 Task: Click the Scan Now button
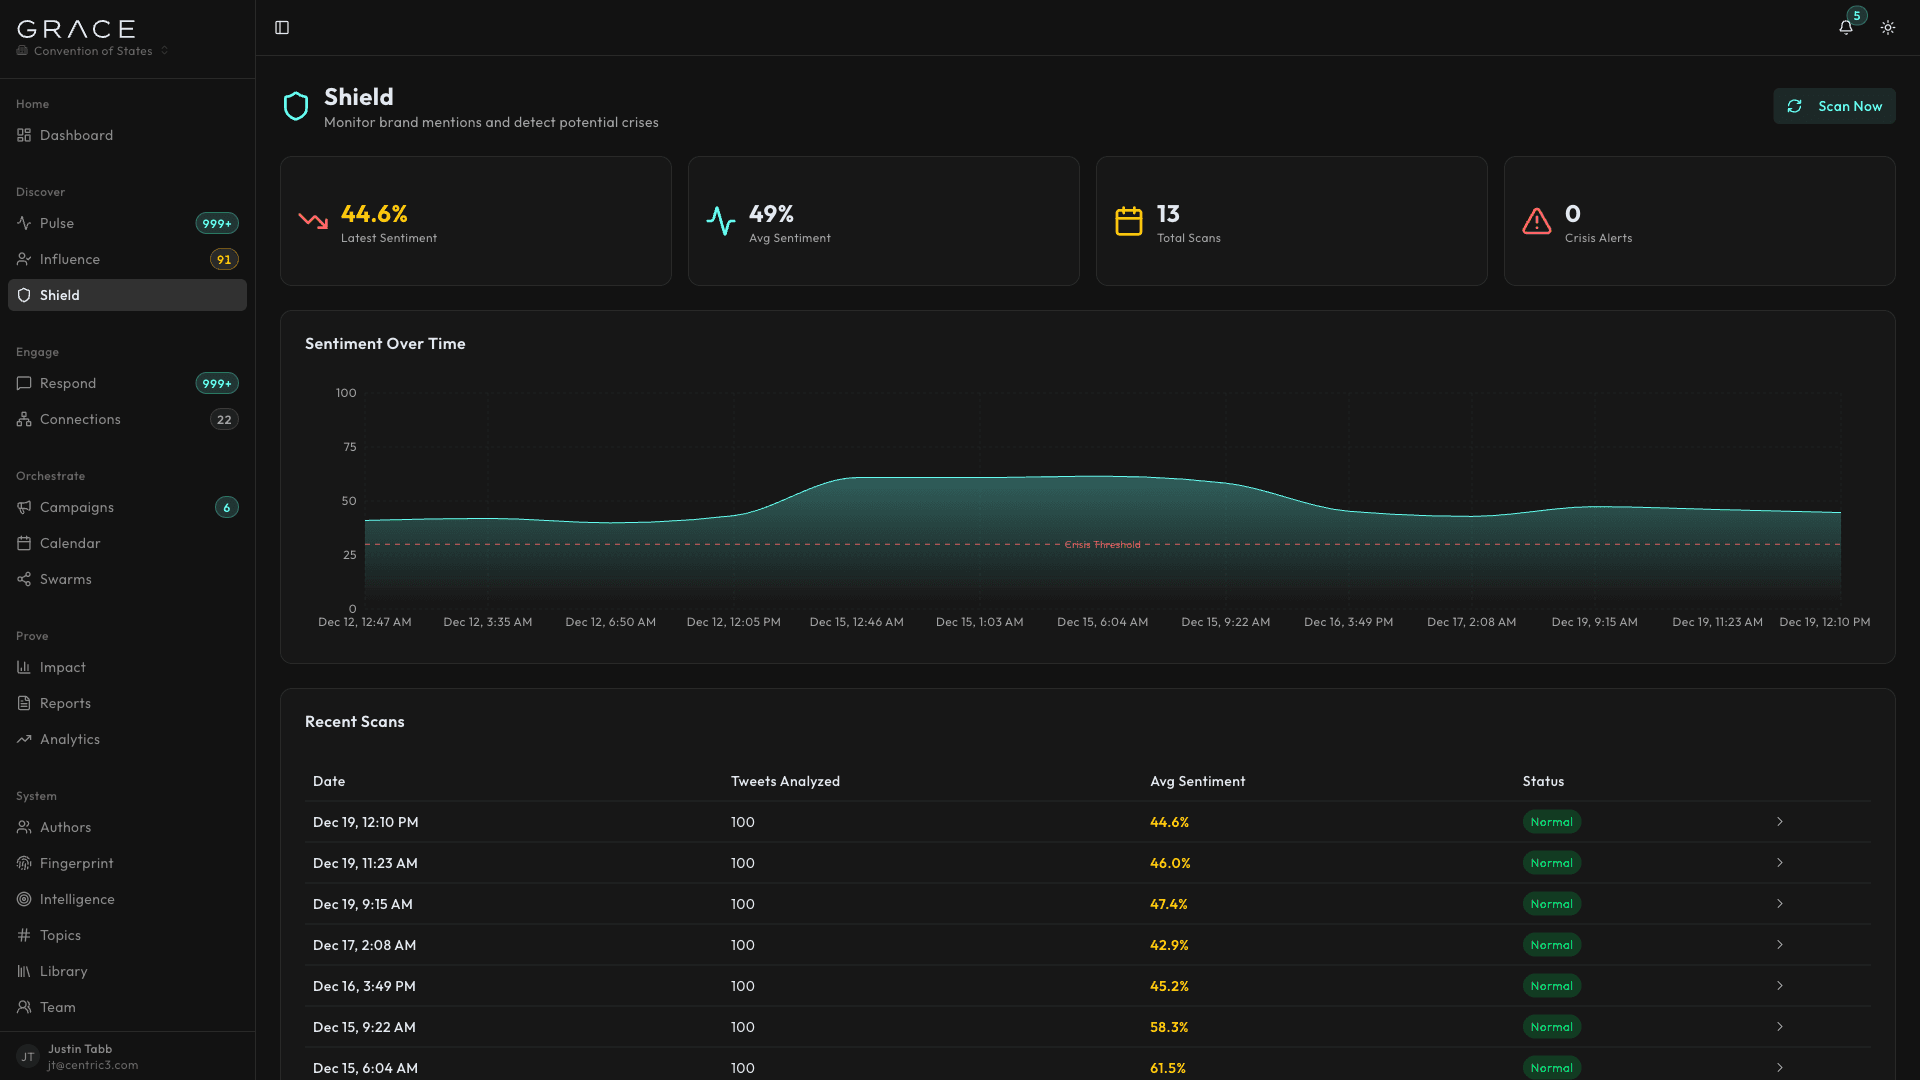[1834, 106]
